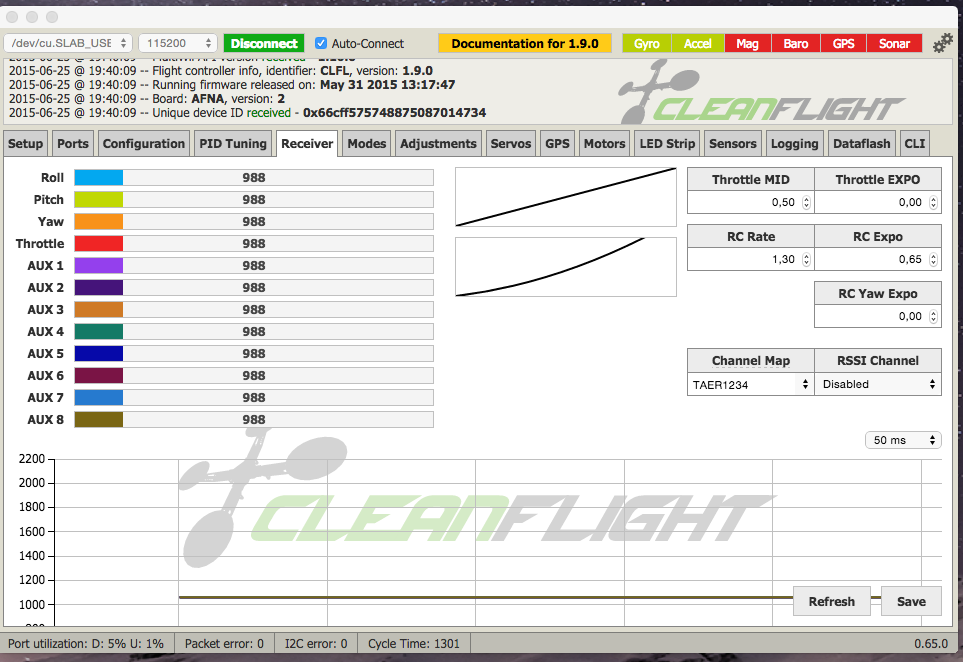The image size is (963, 662).
Task: Open the RSSI Channel dropdown
Action: point(878,384)
